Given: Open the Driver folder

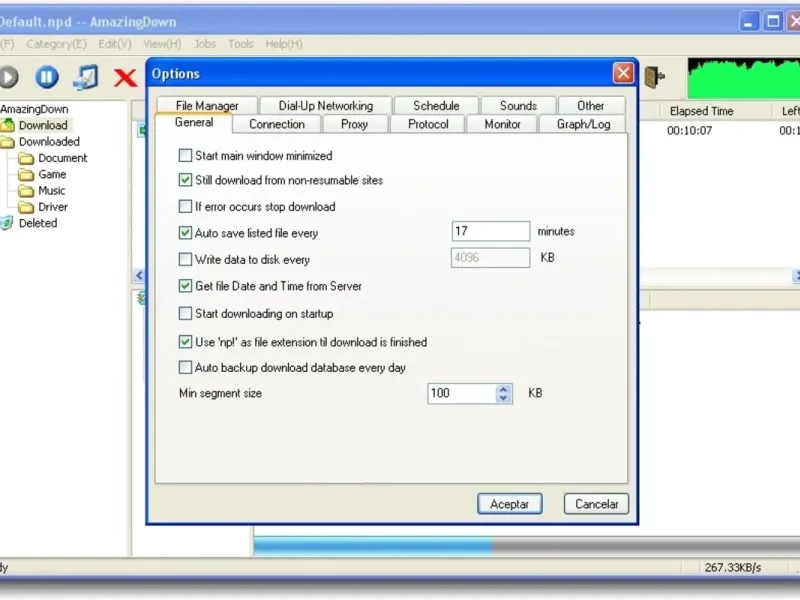Looking at the screenshot, I should 53,207.
